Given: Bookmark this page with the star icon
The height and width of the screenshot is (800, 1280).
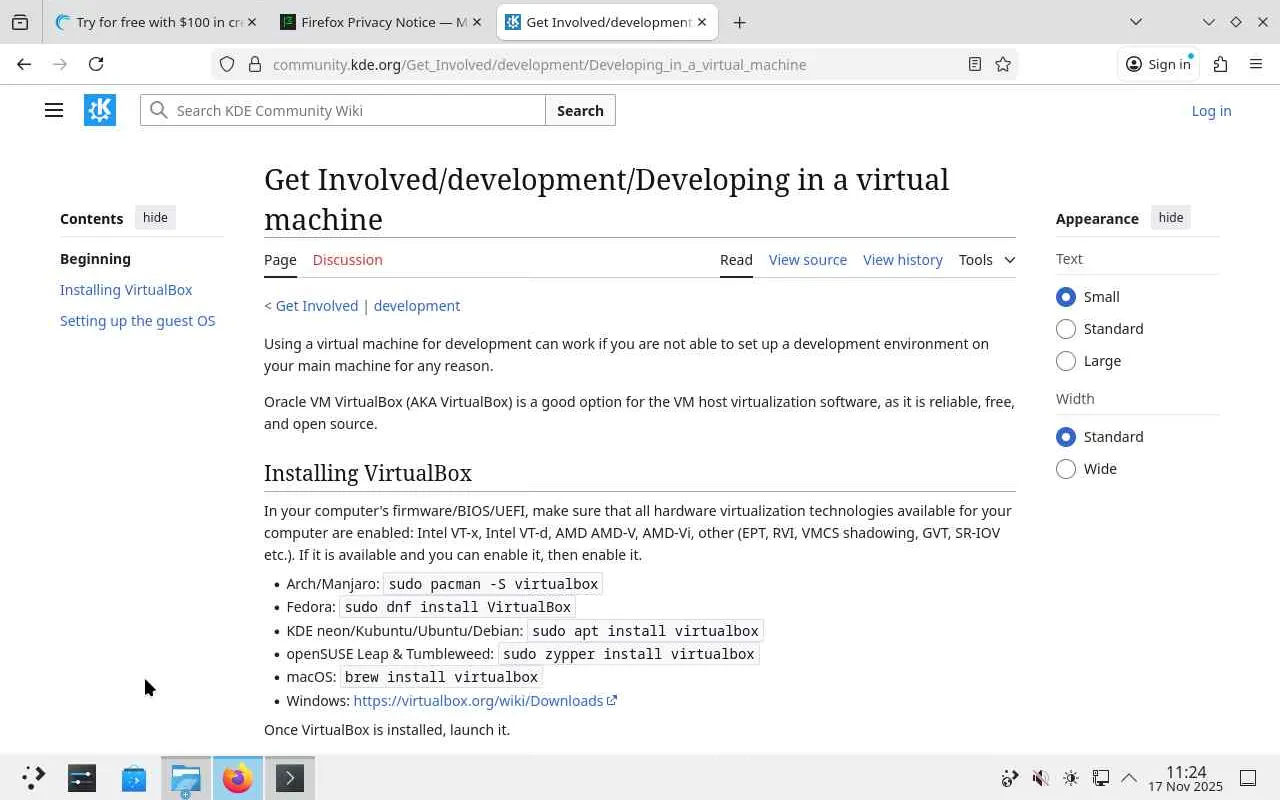Looking at the screenshot, I should (1003, 64).
